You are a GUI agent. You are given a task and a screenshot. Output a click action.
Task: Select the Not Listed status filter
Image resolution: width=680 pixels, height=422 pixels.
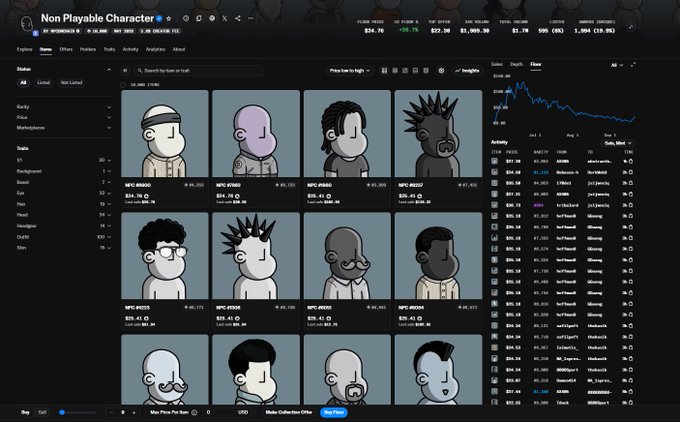click(x=72, y=82)
